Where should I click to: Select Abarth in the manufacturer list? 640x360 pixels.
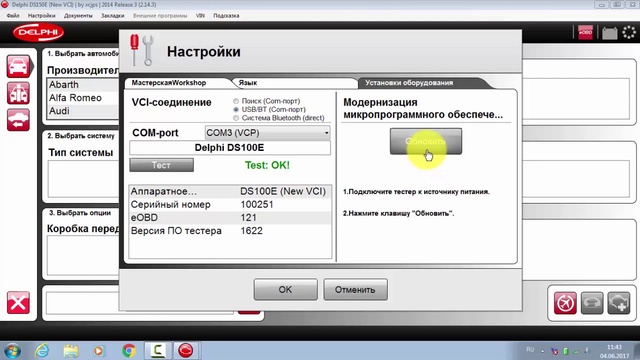point(83,85)
